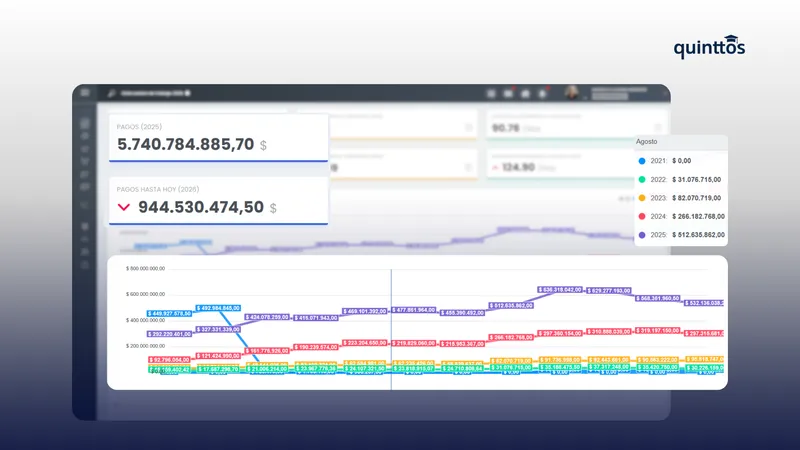Click the purple data label $ 629.277.193,00
This screenshot has width=800, height=450.
click(609, 290)
